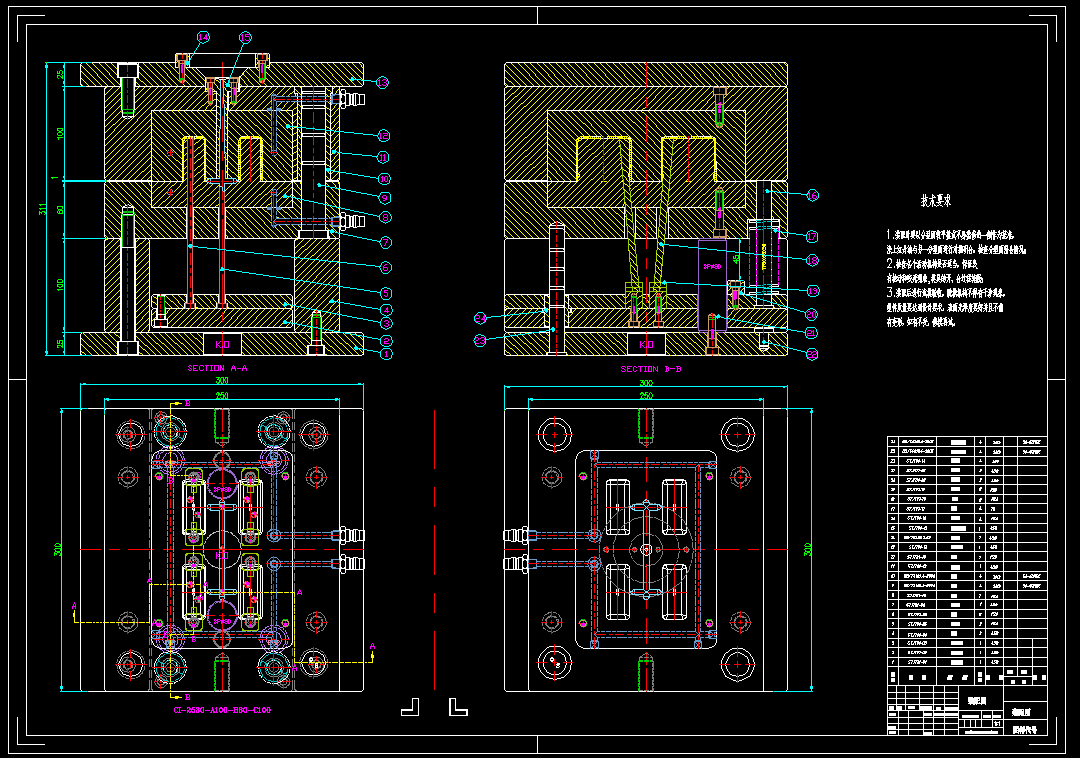The image size is (1080, 758).
Task: Click part balloon number 1
Action: [x=386, y=354]
